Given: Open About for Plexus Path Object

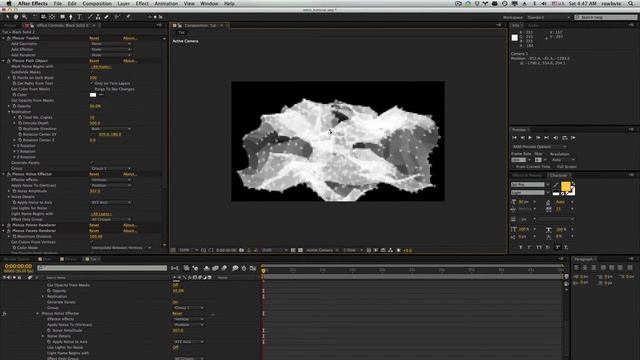Looking at the screenshot, I should tap(130, 61).
